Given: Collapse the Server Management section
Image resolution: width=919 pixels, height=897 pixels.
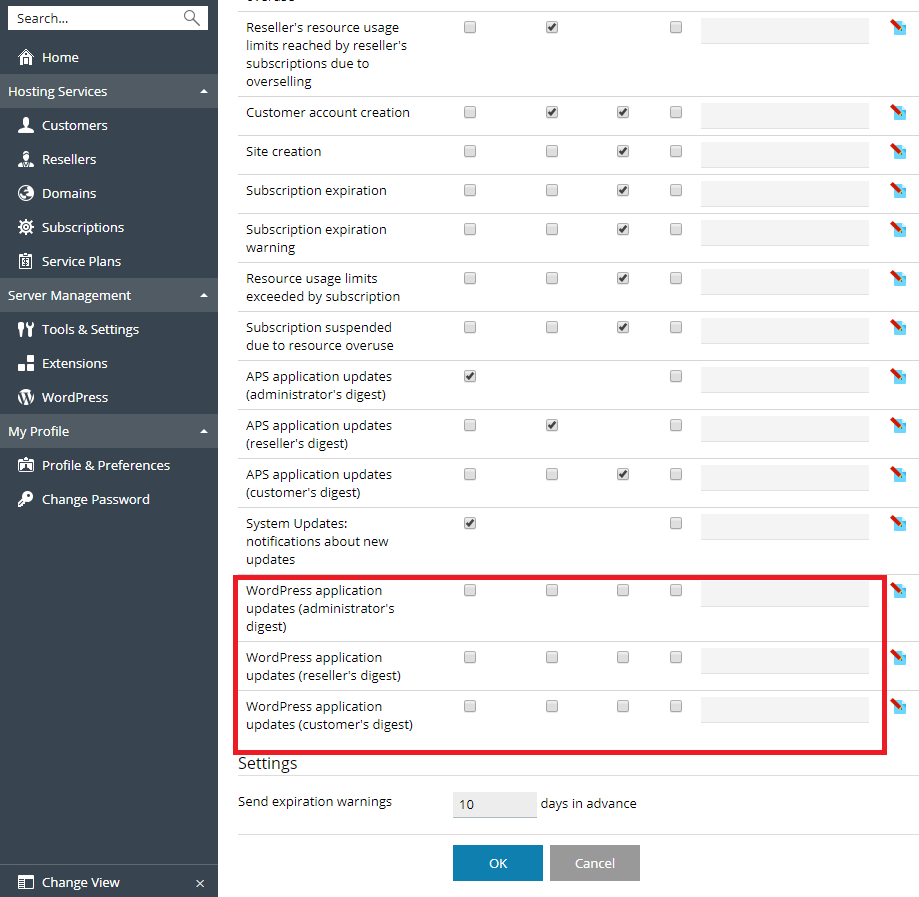Looking at the screenshot, I should 204,295.
